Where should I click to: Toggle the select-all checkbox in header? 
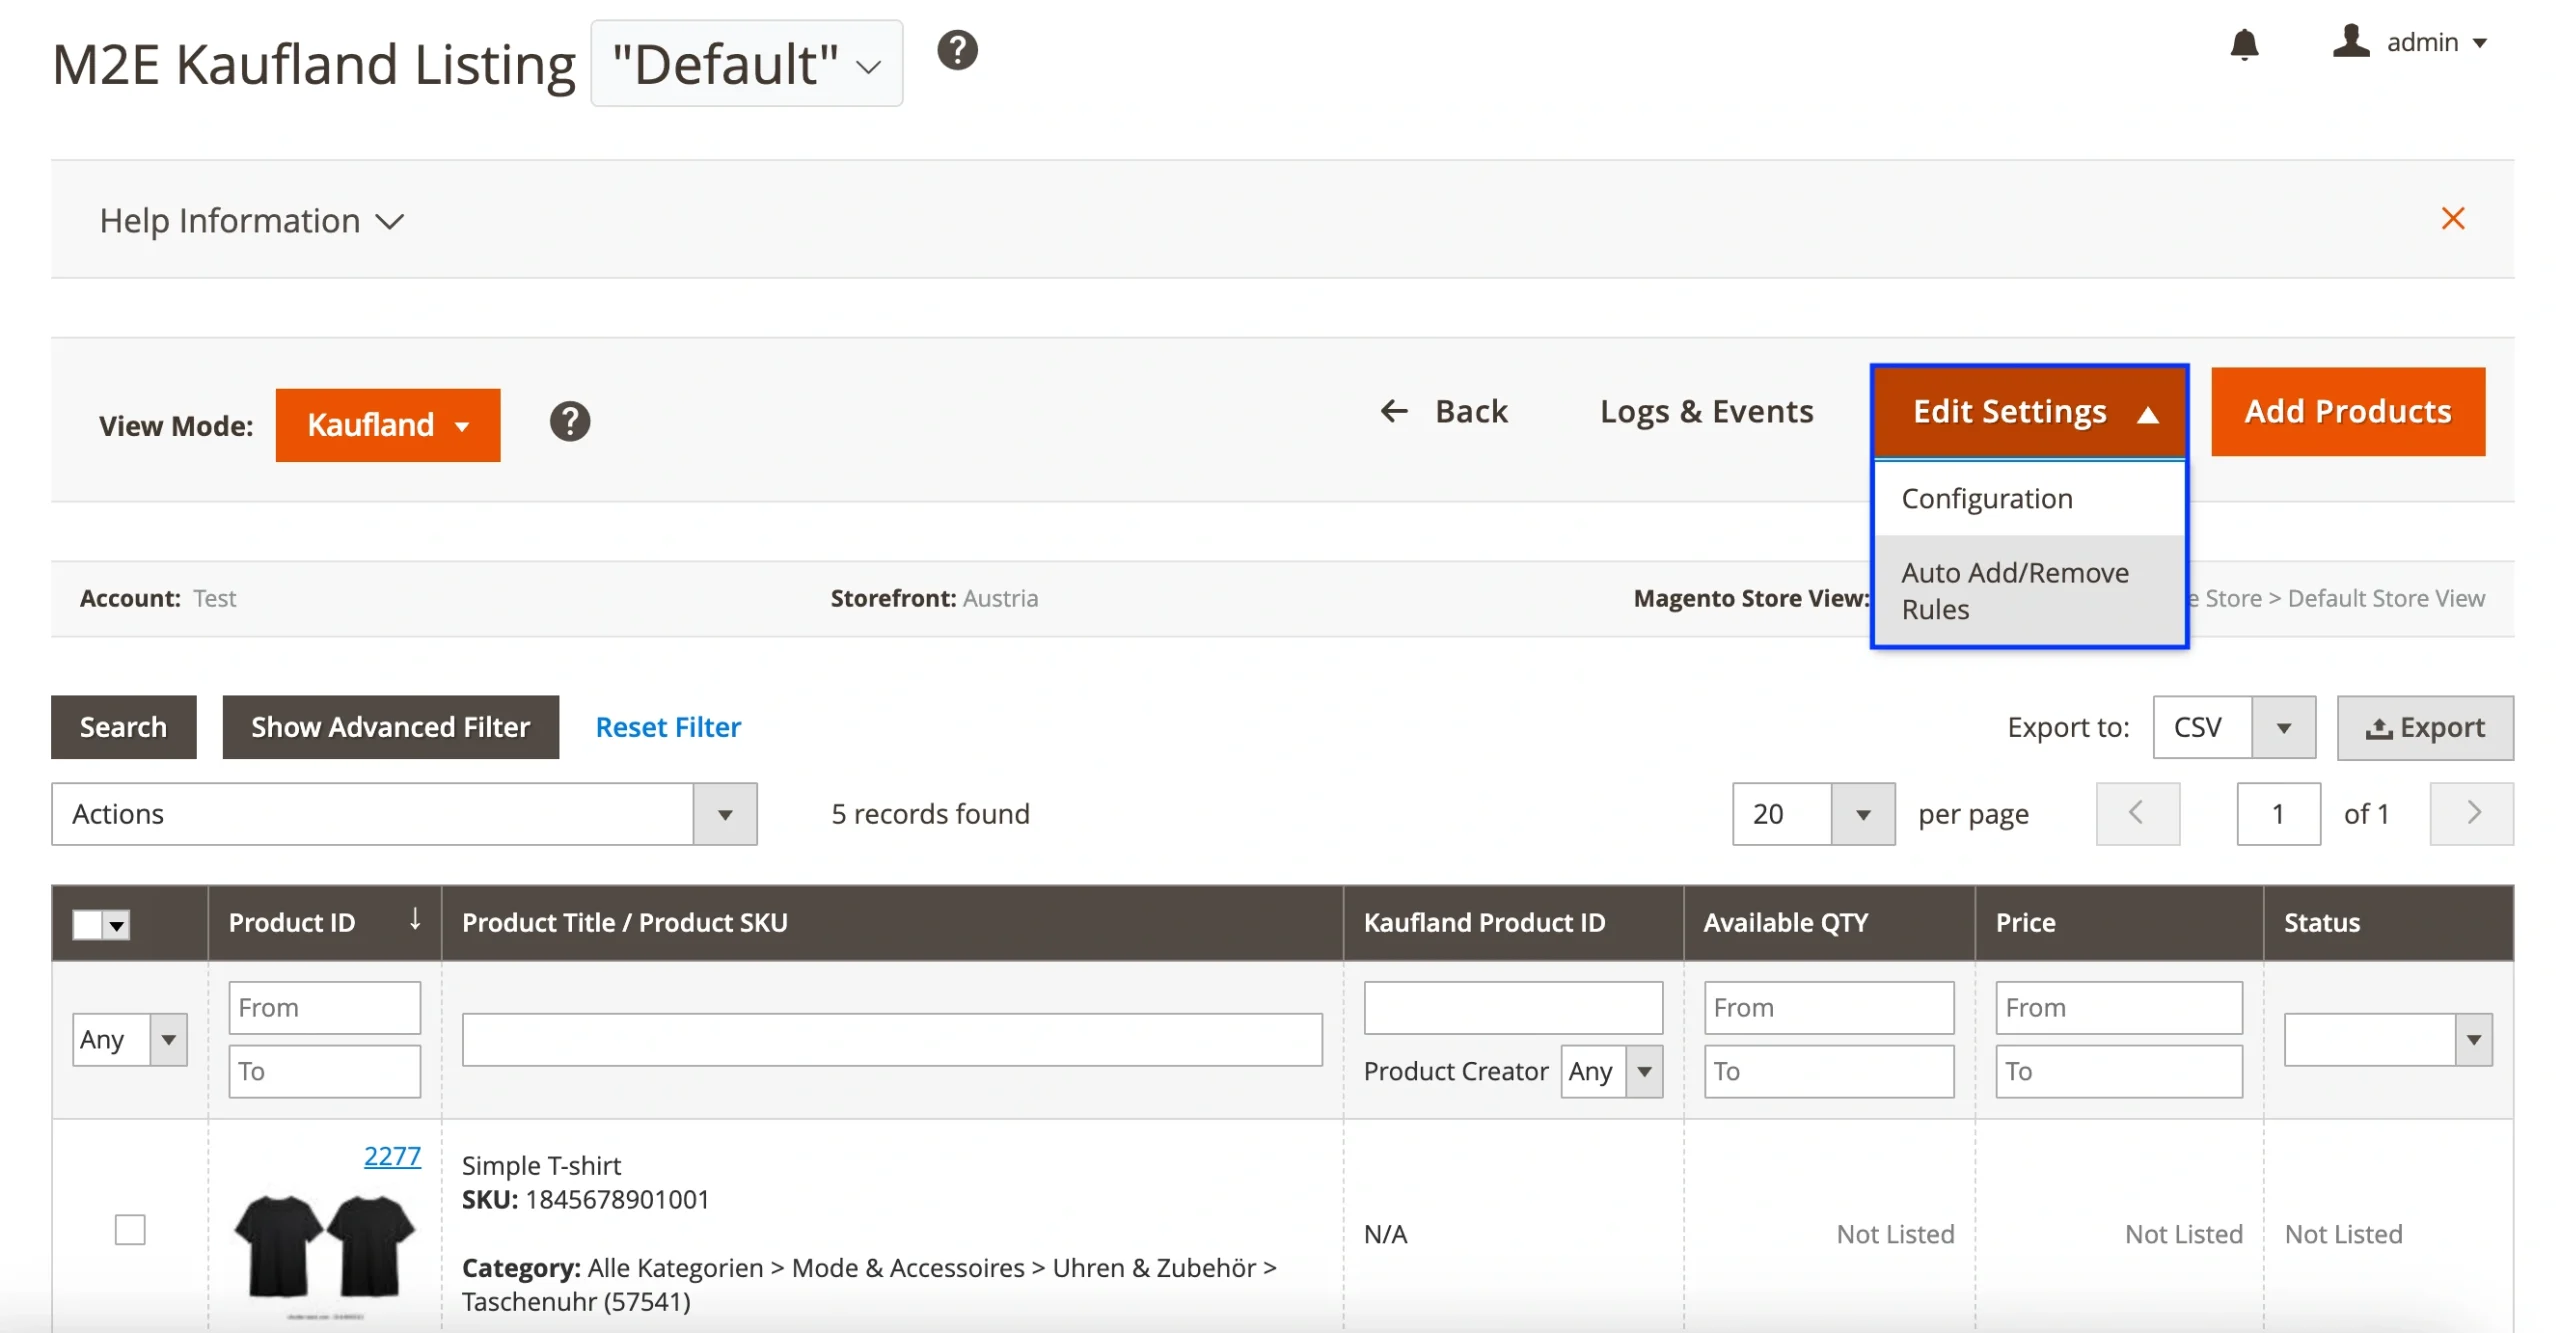[x=86, y=923]
